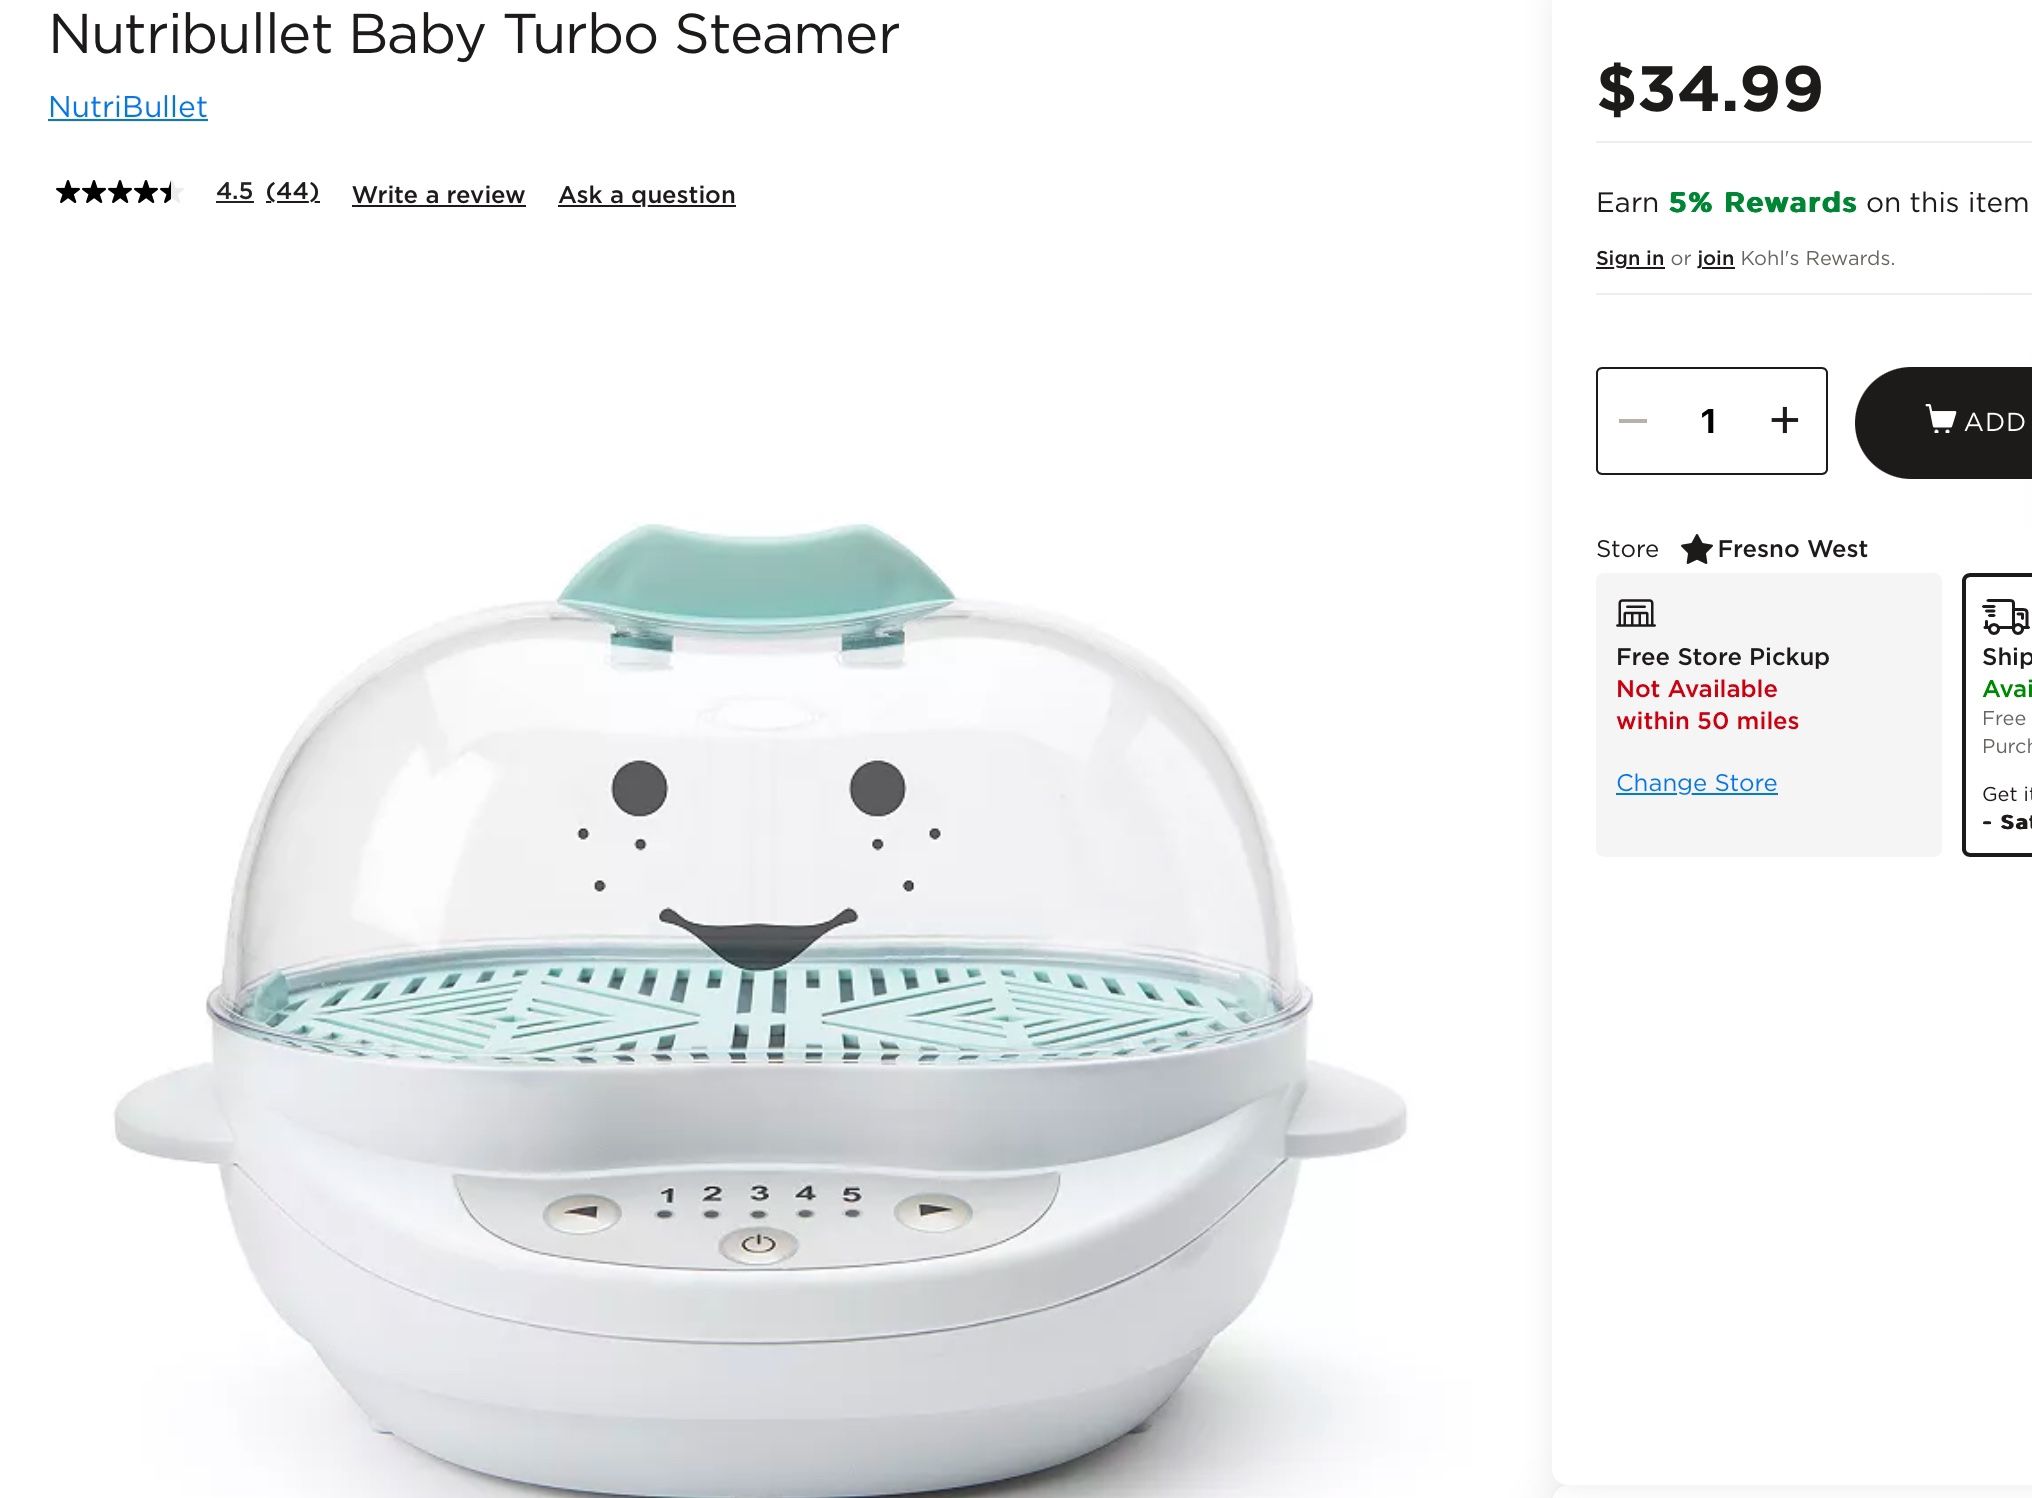The image size is (2032, 1498).
Task: Decrease quantity with the minus button
Action: tap(1633, 421)
